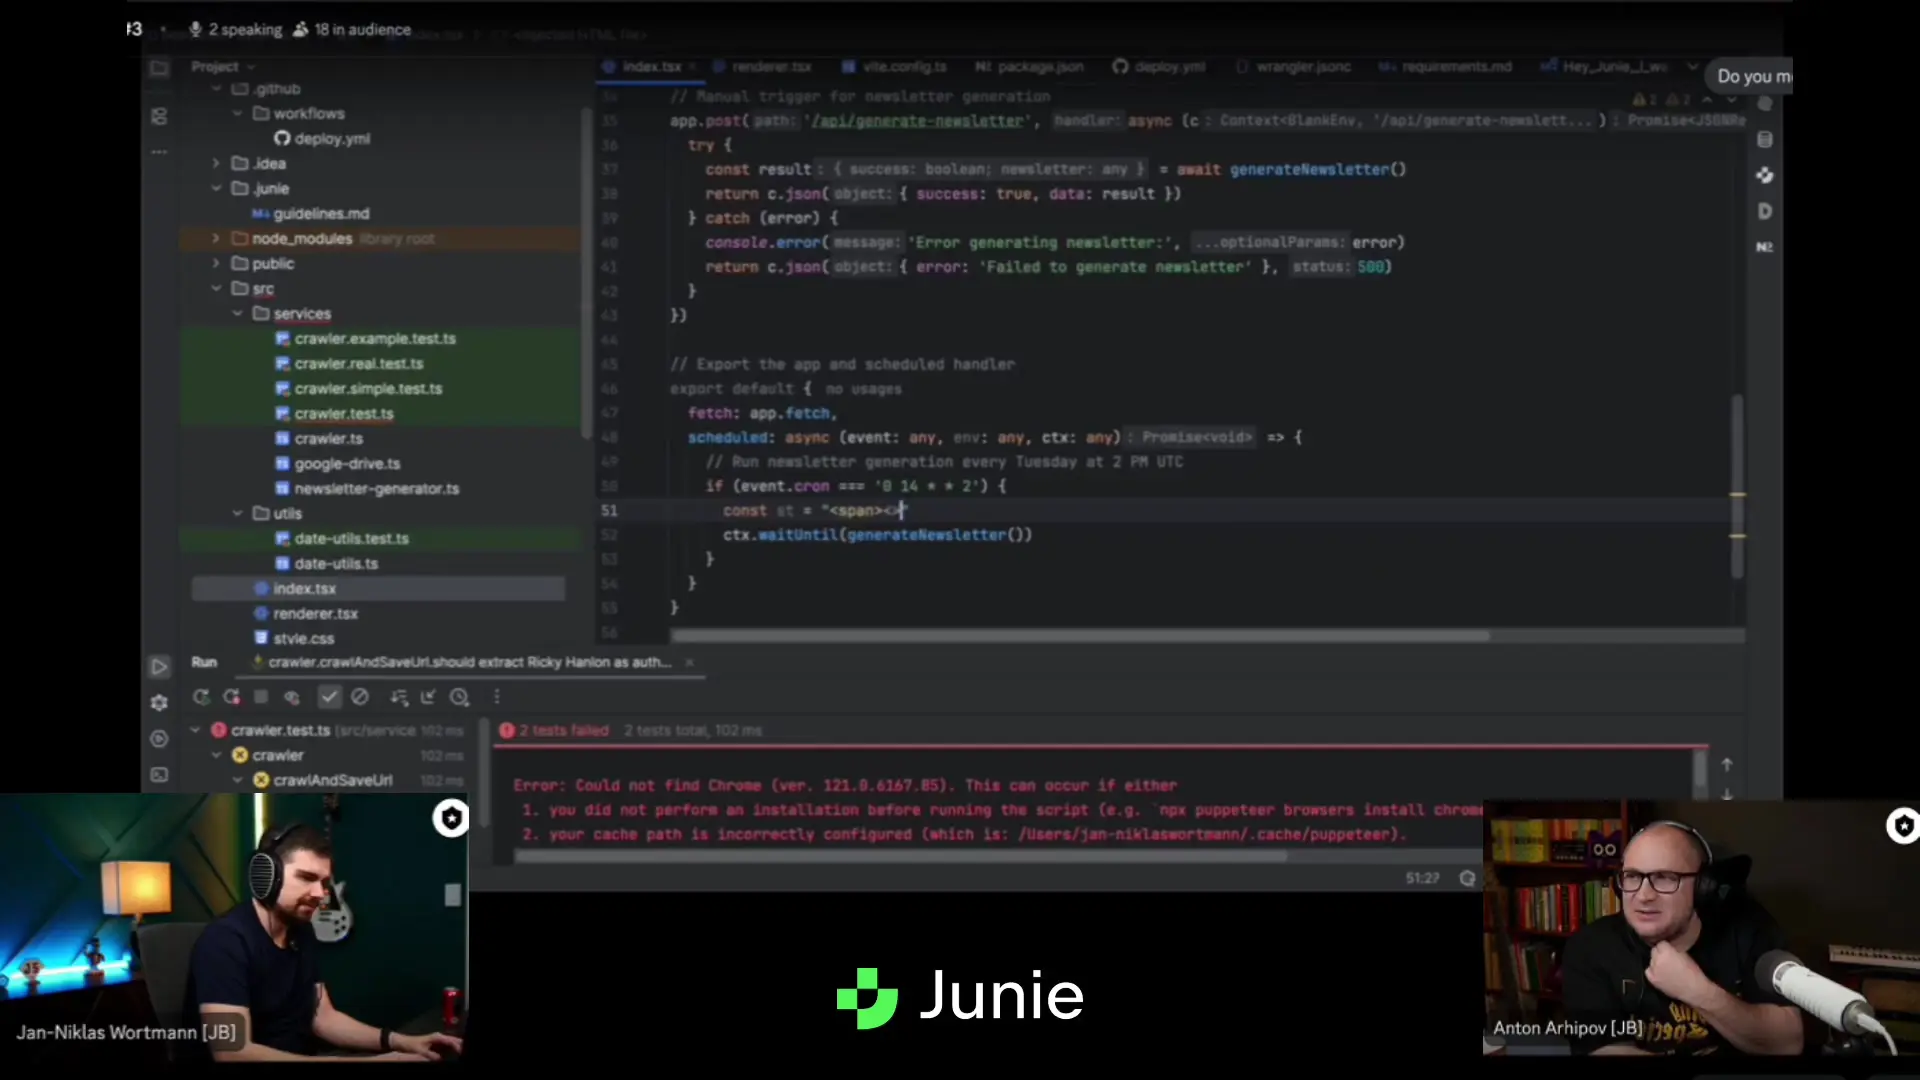1920x1080 pixels.
Task: Collapse the crawlAndSaveUrl test node
Action: pos(238,780)
